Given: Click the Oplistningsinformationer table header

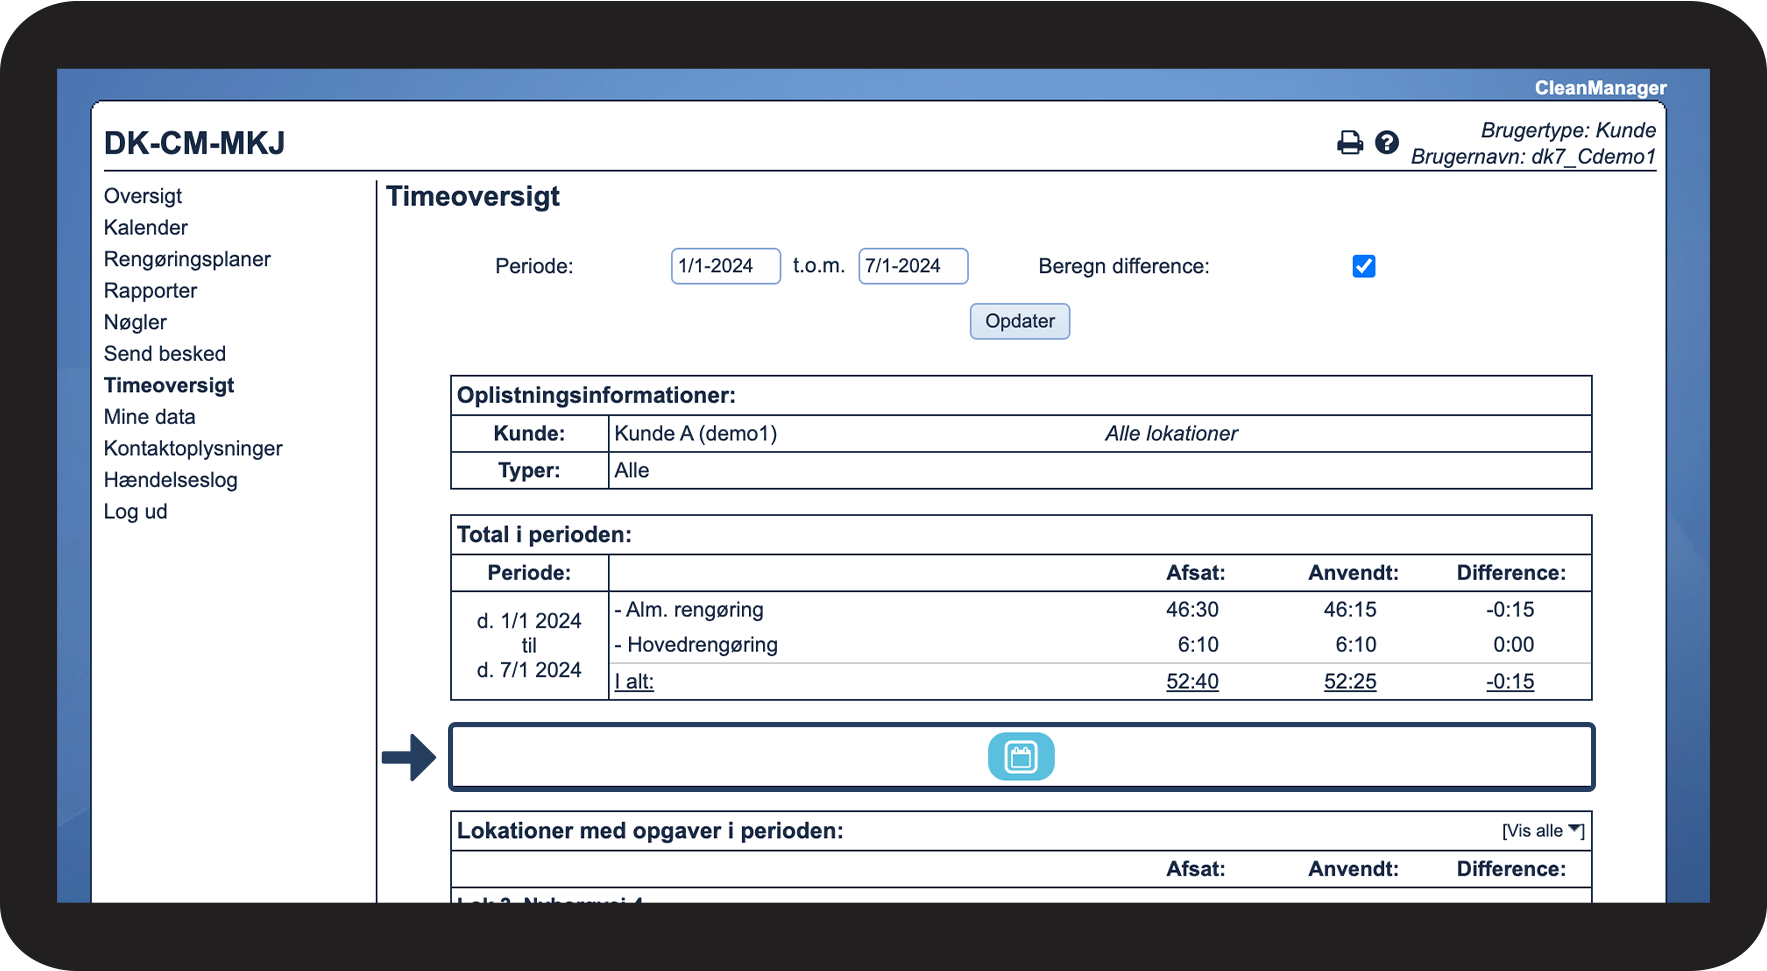Looking at the screenshot, I should click(596, 395).
